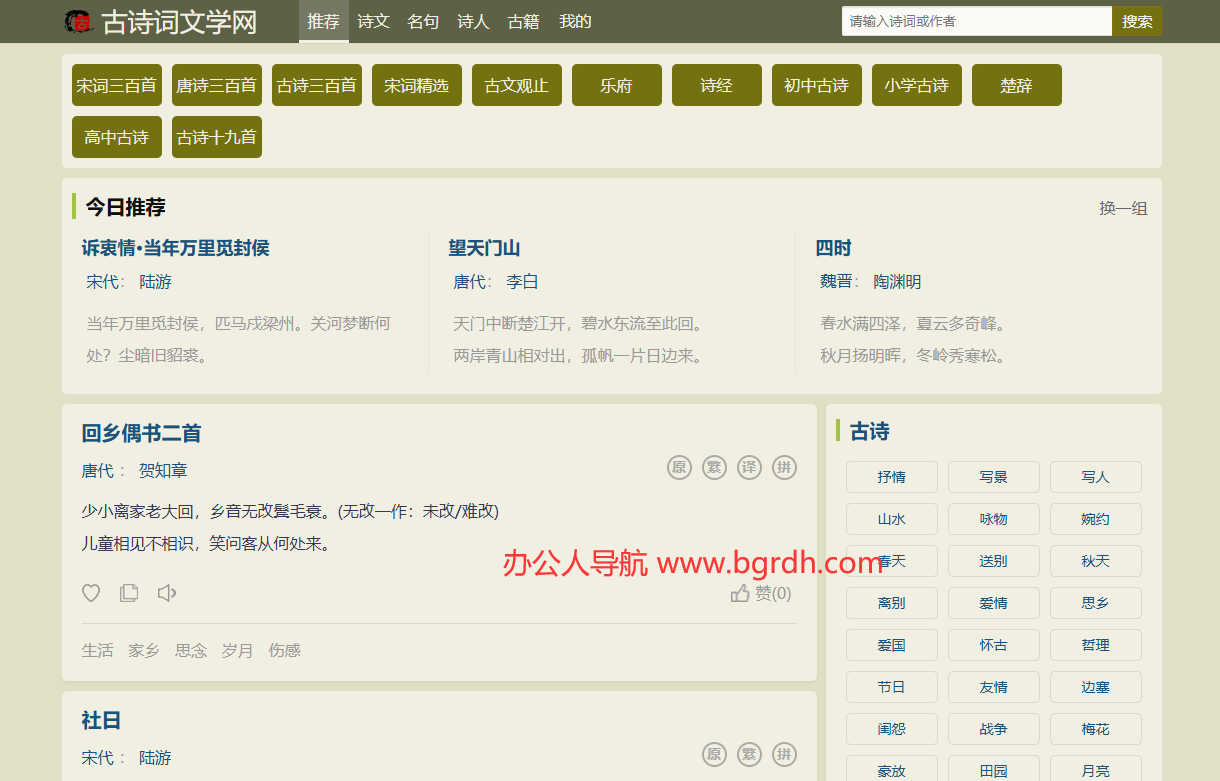Focus the poem or author search box
Screen dimensions: 1220x781
point(975,21)
